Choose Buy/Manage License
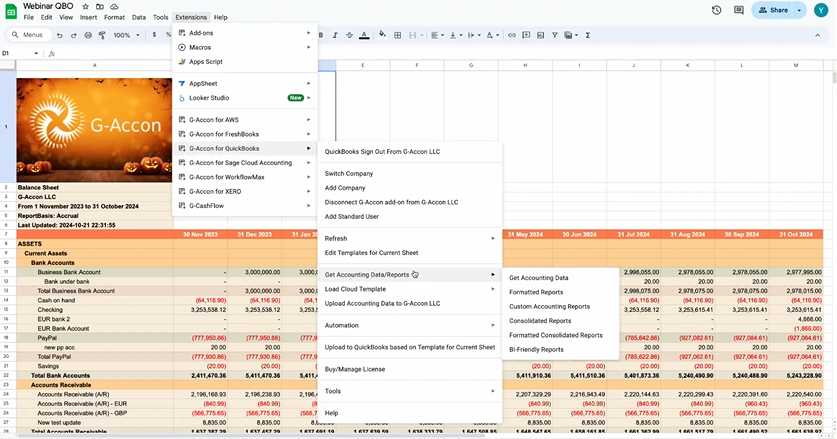The image size is (837, 439). tap(410, 369)
